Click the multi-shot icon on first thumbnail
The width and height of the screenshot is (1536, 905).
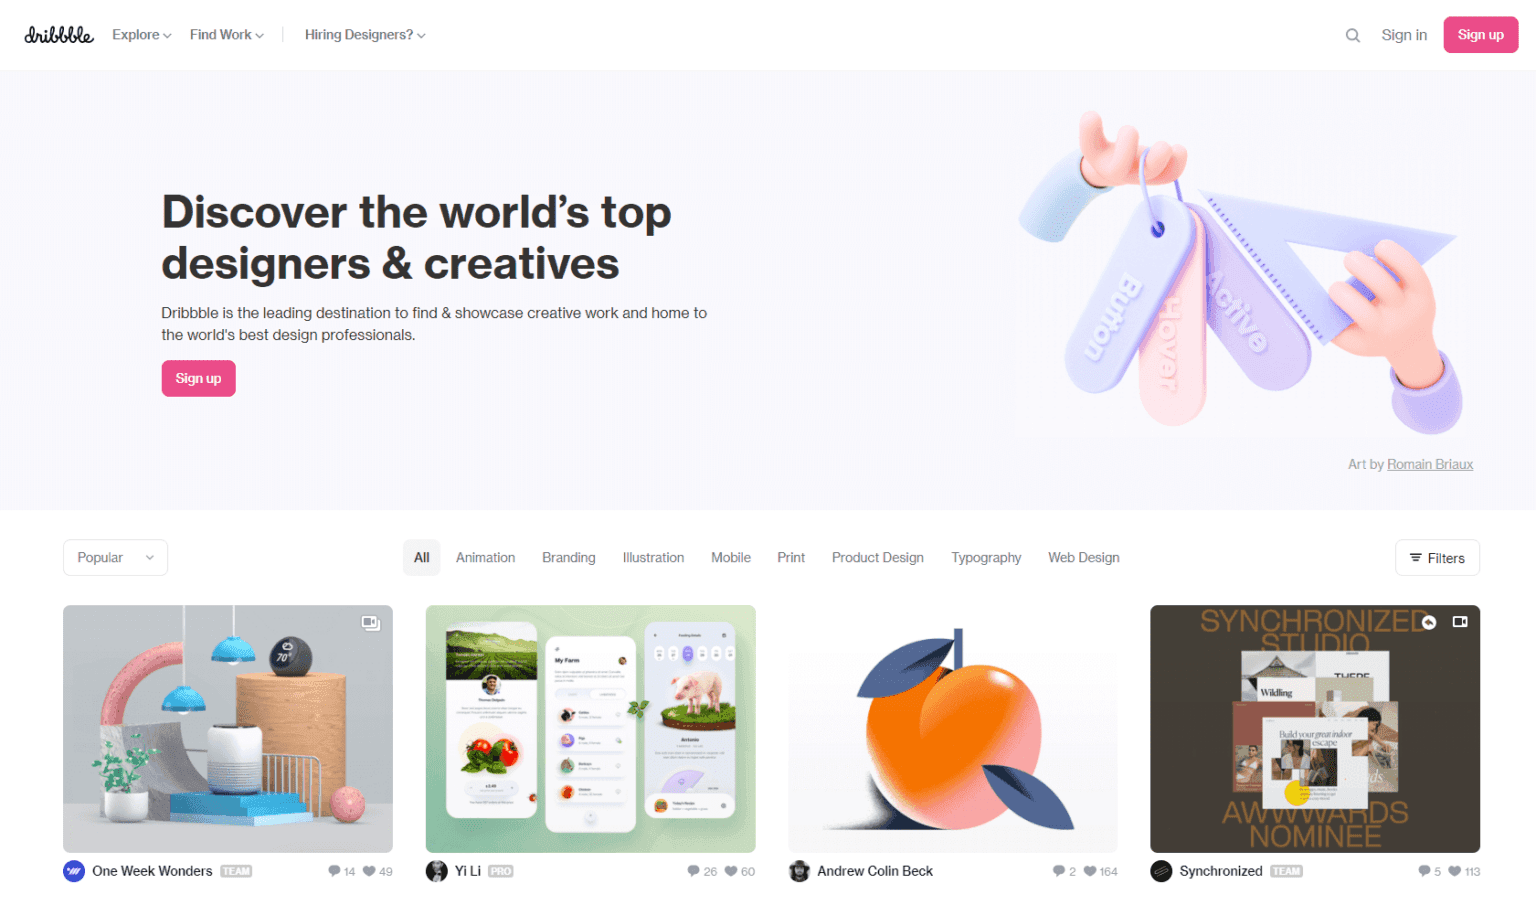coord(370,622)
